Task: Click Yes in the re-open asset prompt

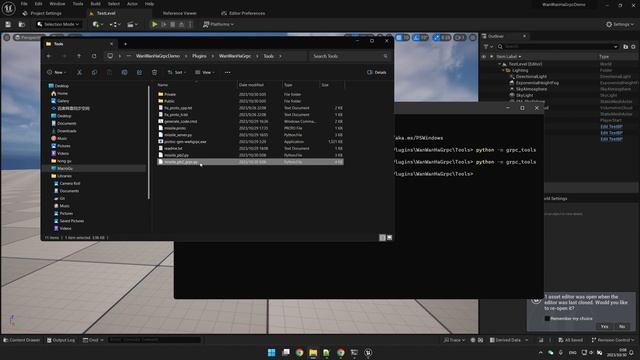Action: [604, 327]
